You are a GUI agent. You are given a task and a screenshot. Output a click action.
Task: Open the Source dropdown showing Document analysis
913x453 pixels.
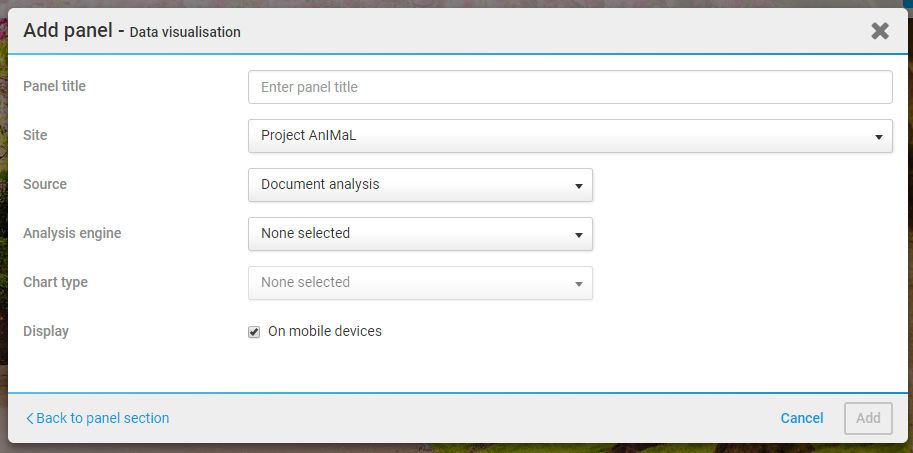(420, 185)
